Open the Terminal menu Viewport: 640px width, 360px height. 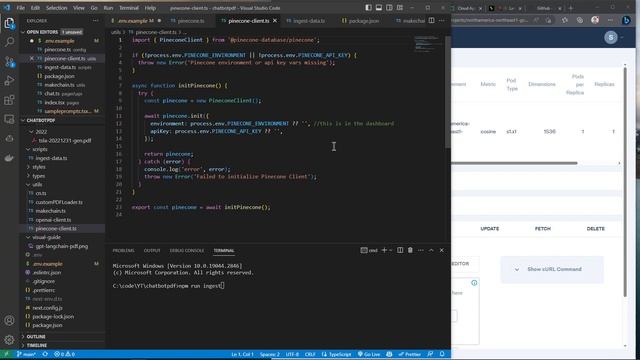(129, 8)
